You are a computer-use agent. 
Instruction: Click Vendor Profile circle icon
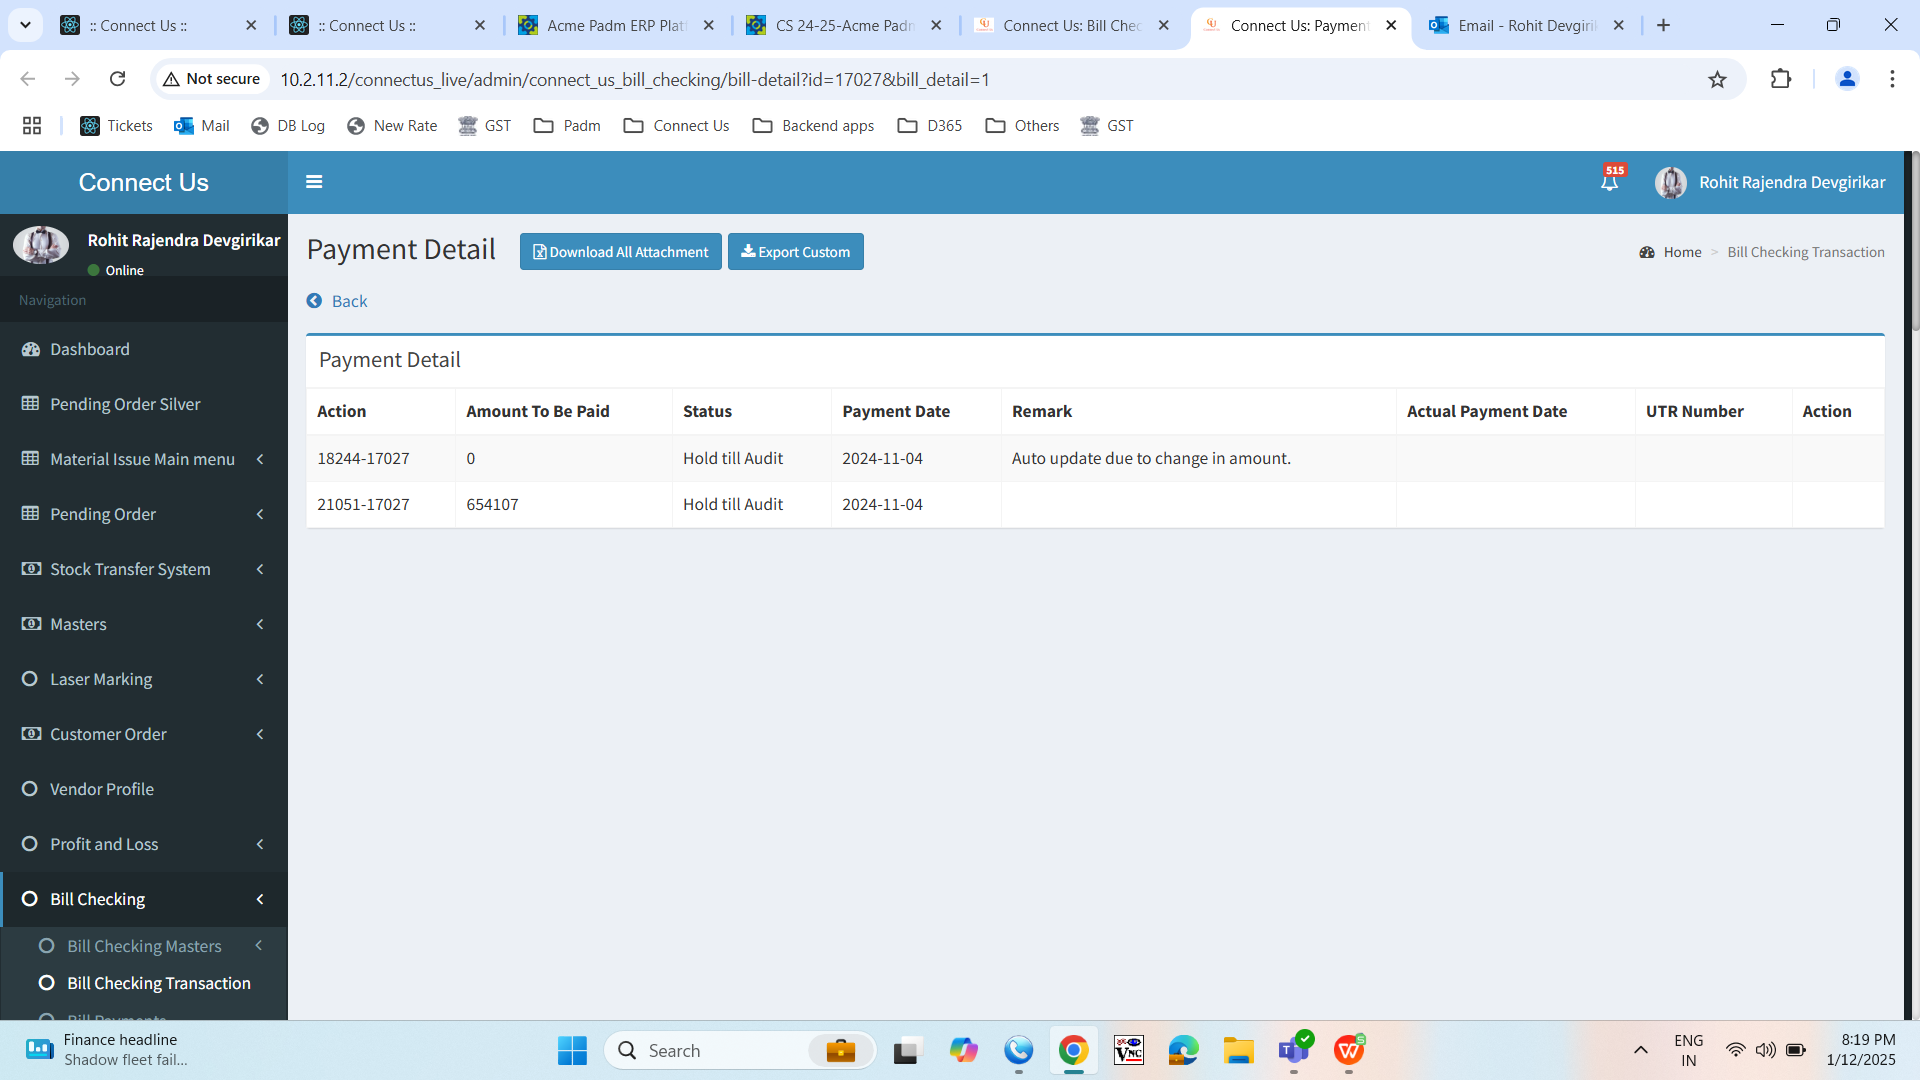click(x=30, y=789)
